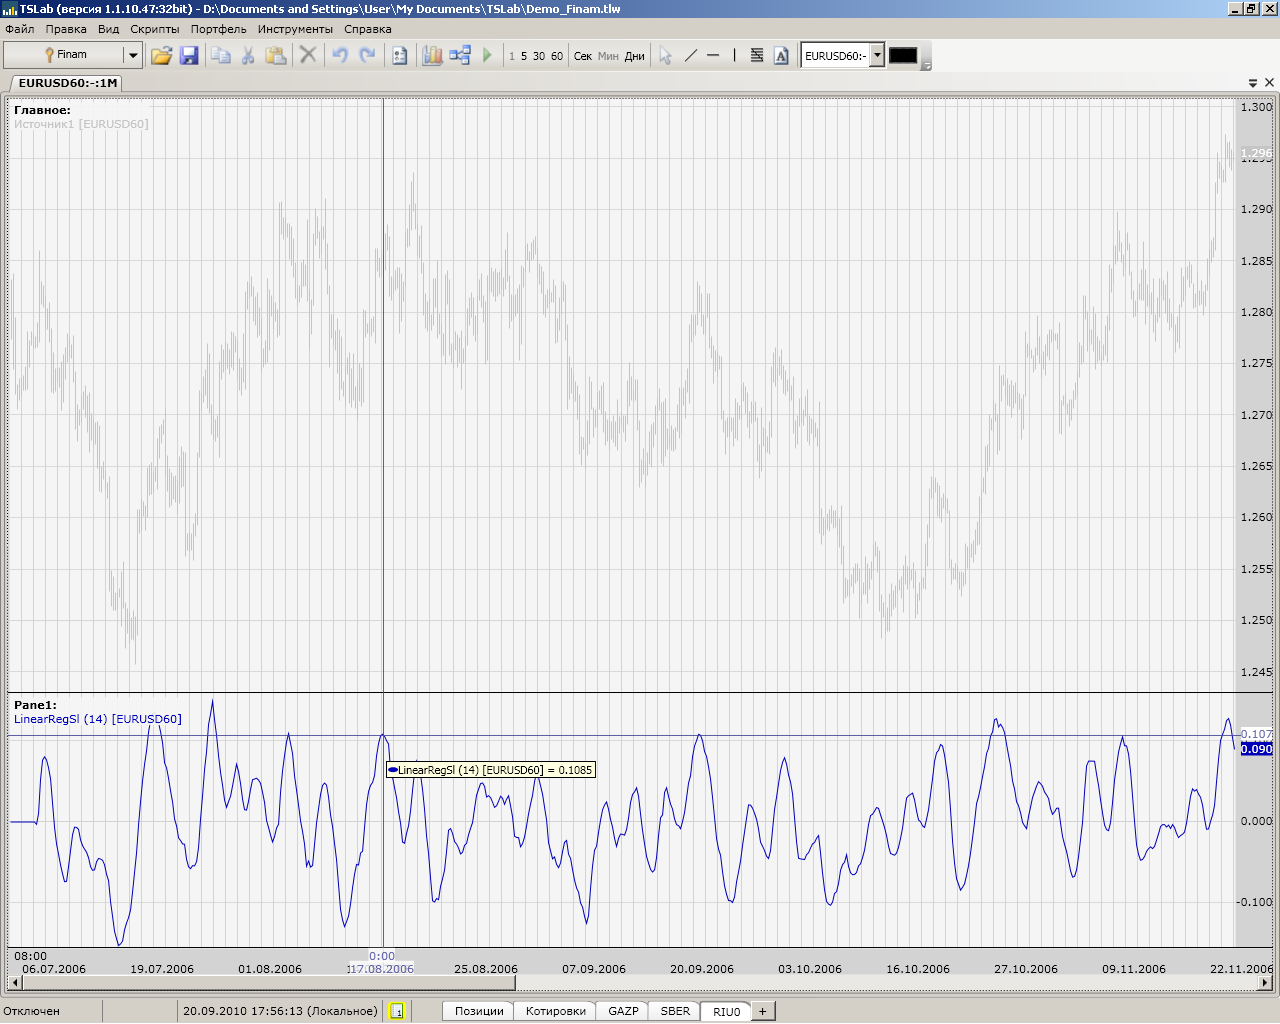This screenshot has height=1024, width=1280.
Task: Expand the EURUSD60 instrument combo box
Action: click(x=877, y=55)
